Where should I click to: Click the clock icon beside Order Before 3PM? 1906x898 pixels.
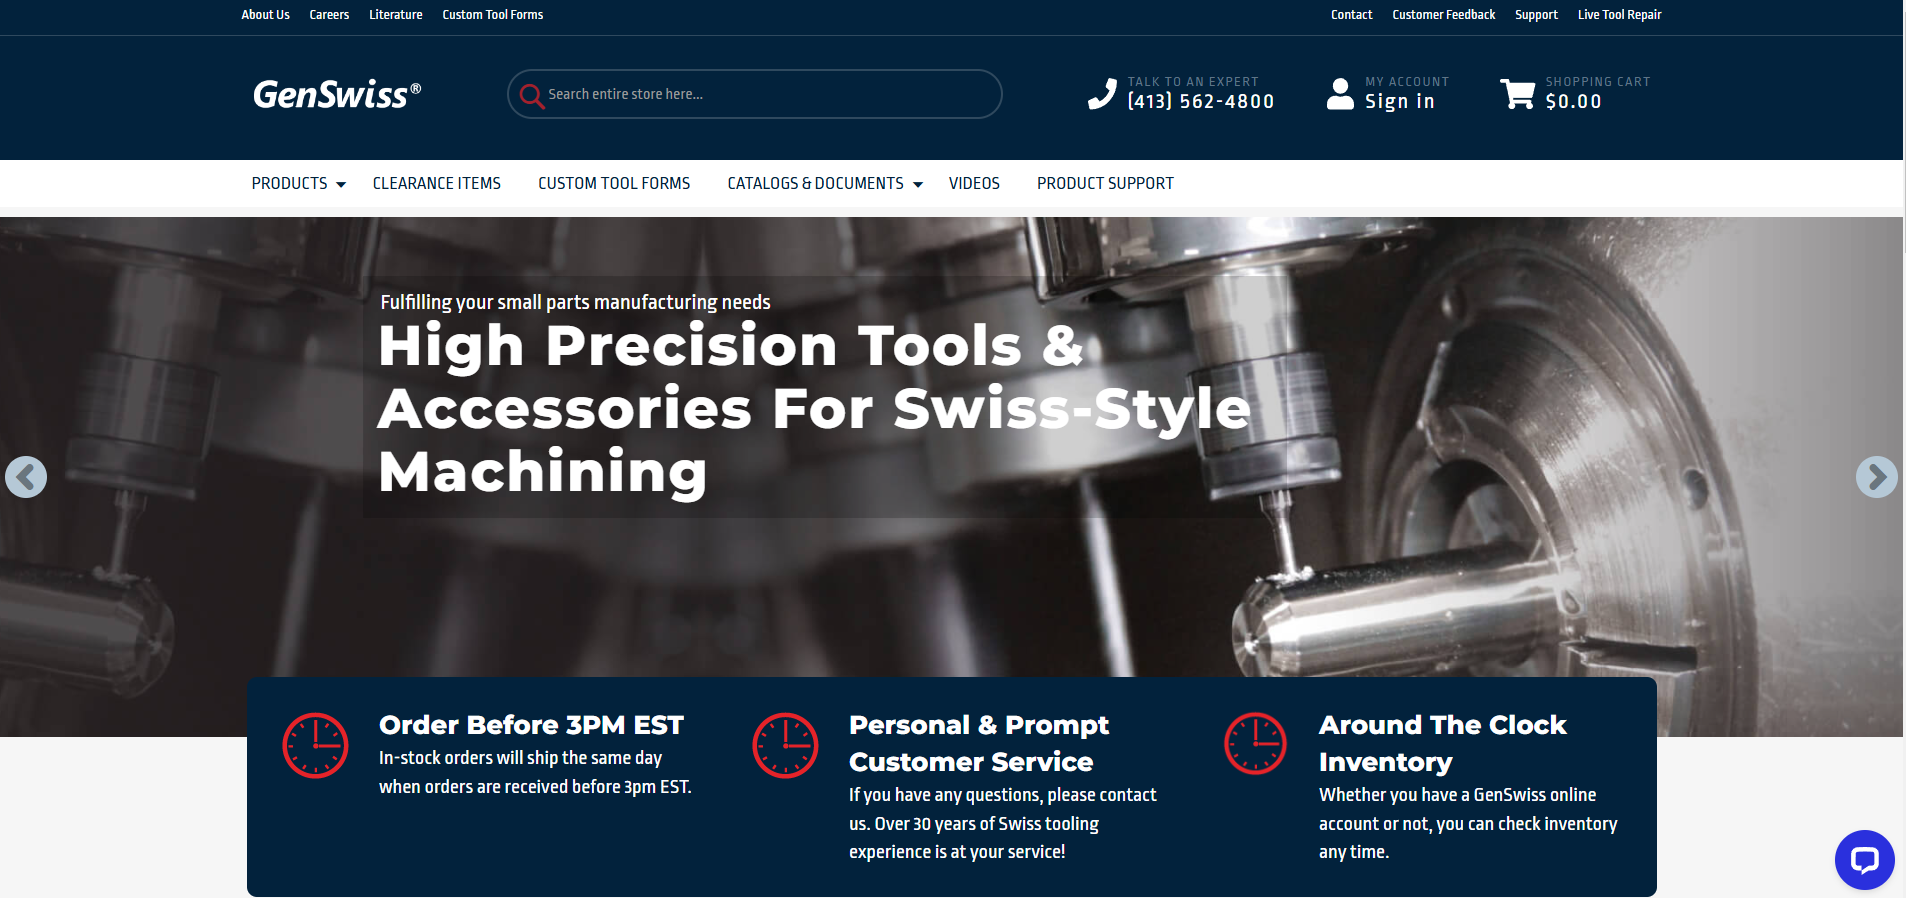point(315,745)
